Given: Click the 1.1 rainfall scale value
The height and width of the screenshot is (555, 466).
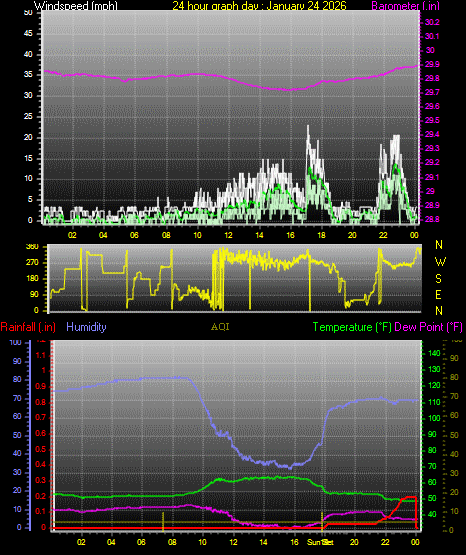Looking at the screenshot, I should click(41, 355).
